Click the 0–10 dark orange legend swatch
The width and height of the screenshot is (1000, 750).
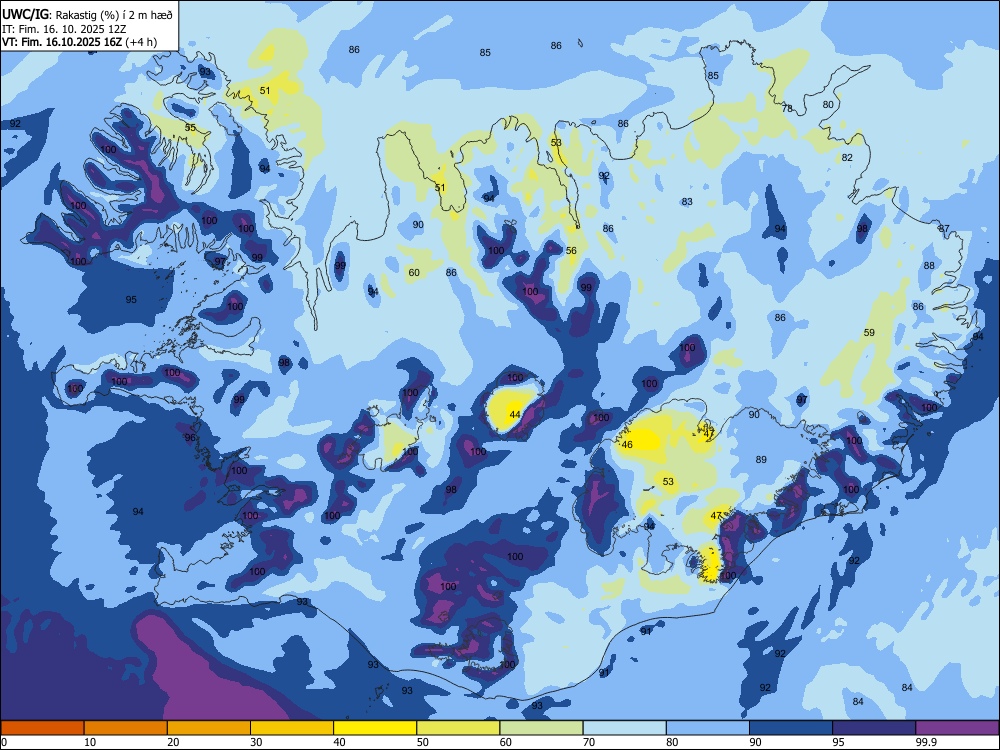pyautogui.click(x=42, y=728)
